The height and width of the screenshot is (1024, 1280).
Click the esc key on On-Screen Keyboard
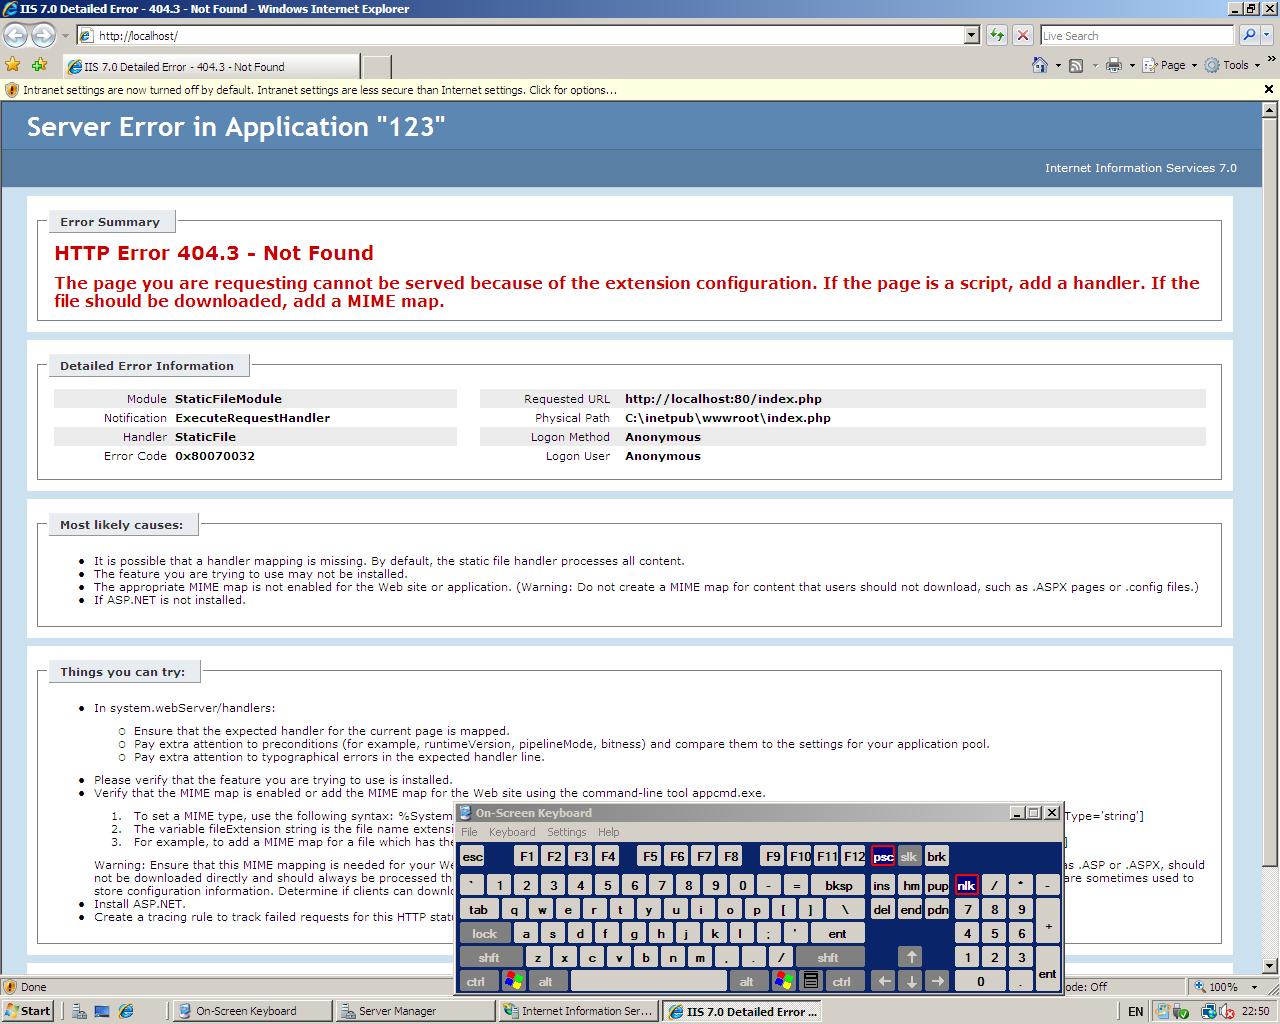coord(472,857)
